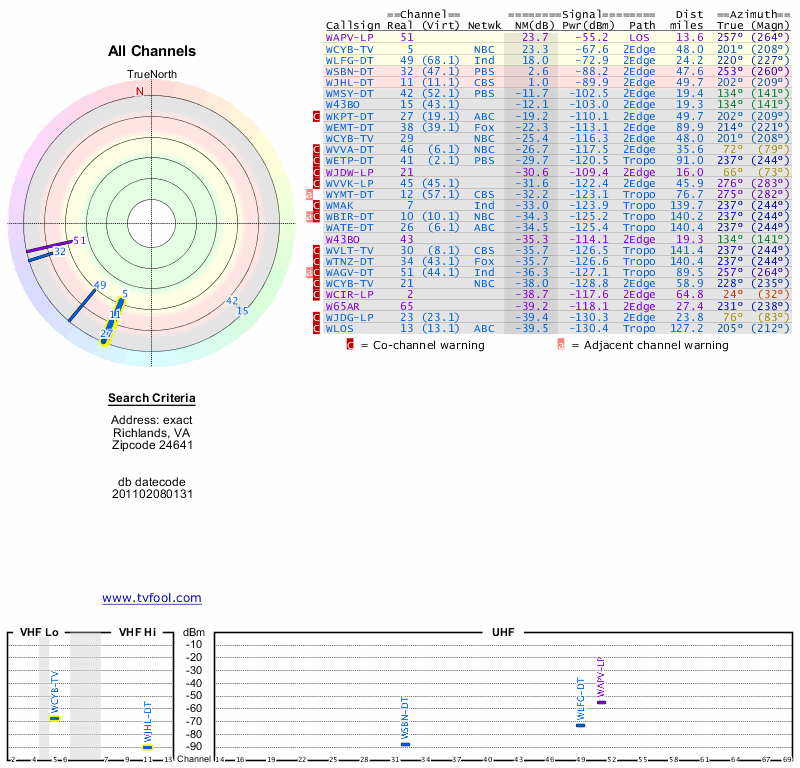Screen dimensions: 800x768
Task: Click the WSBN-DT callsign entry
Action: tap(350, 71)
